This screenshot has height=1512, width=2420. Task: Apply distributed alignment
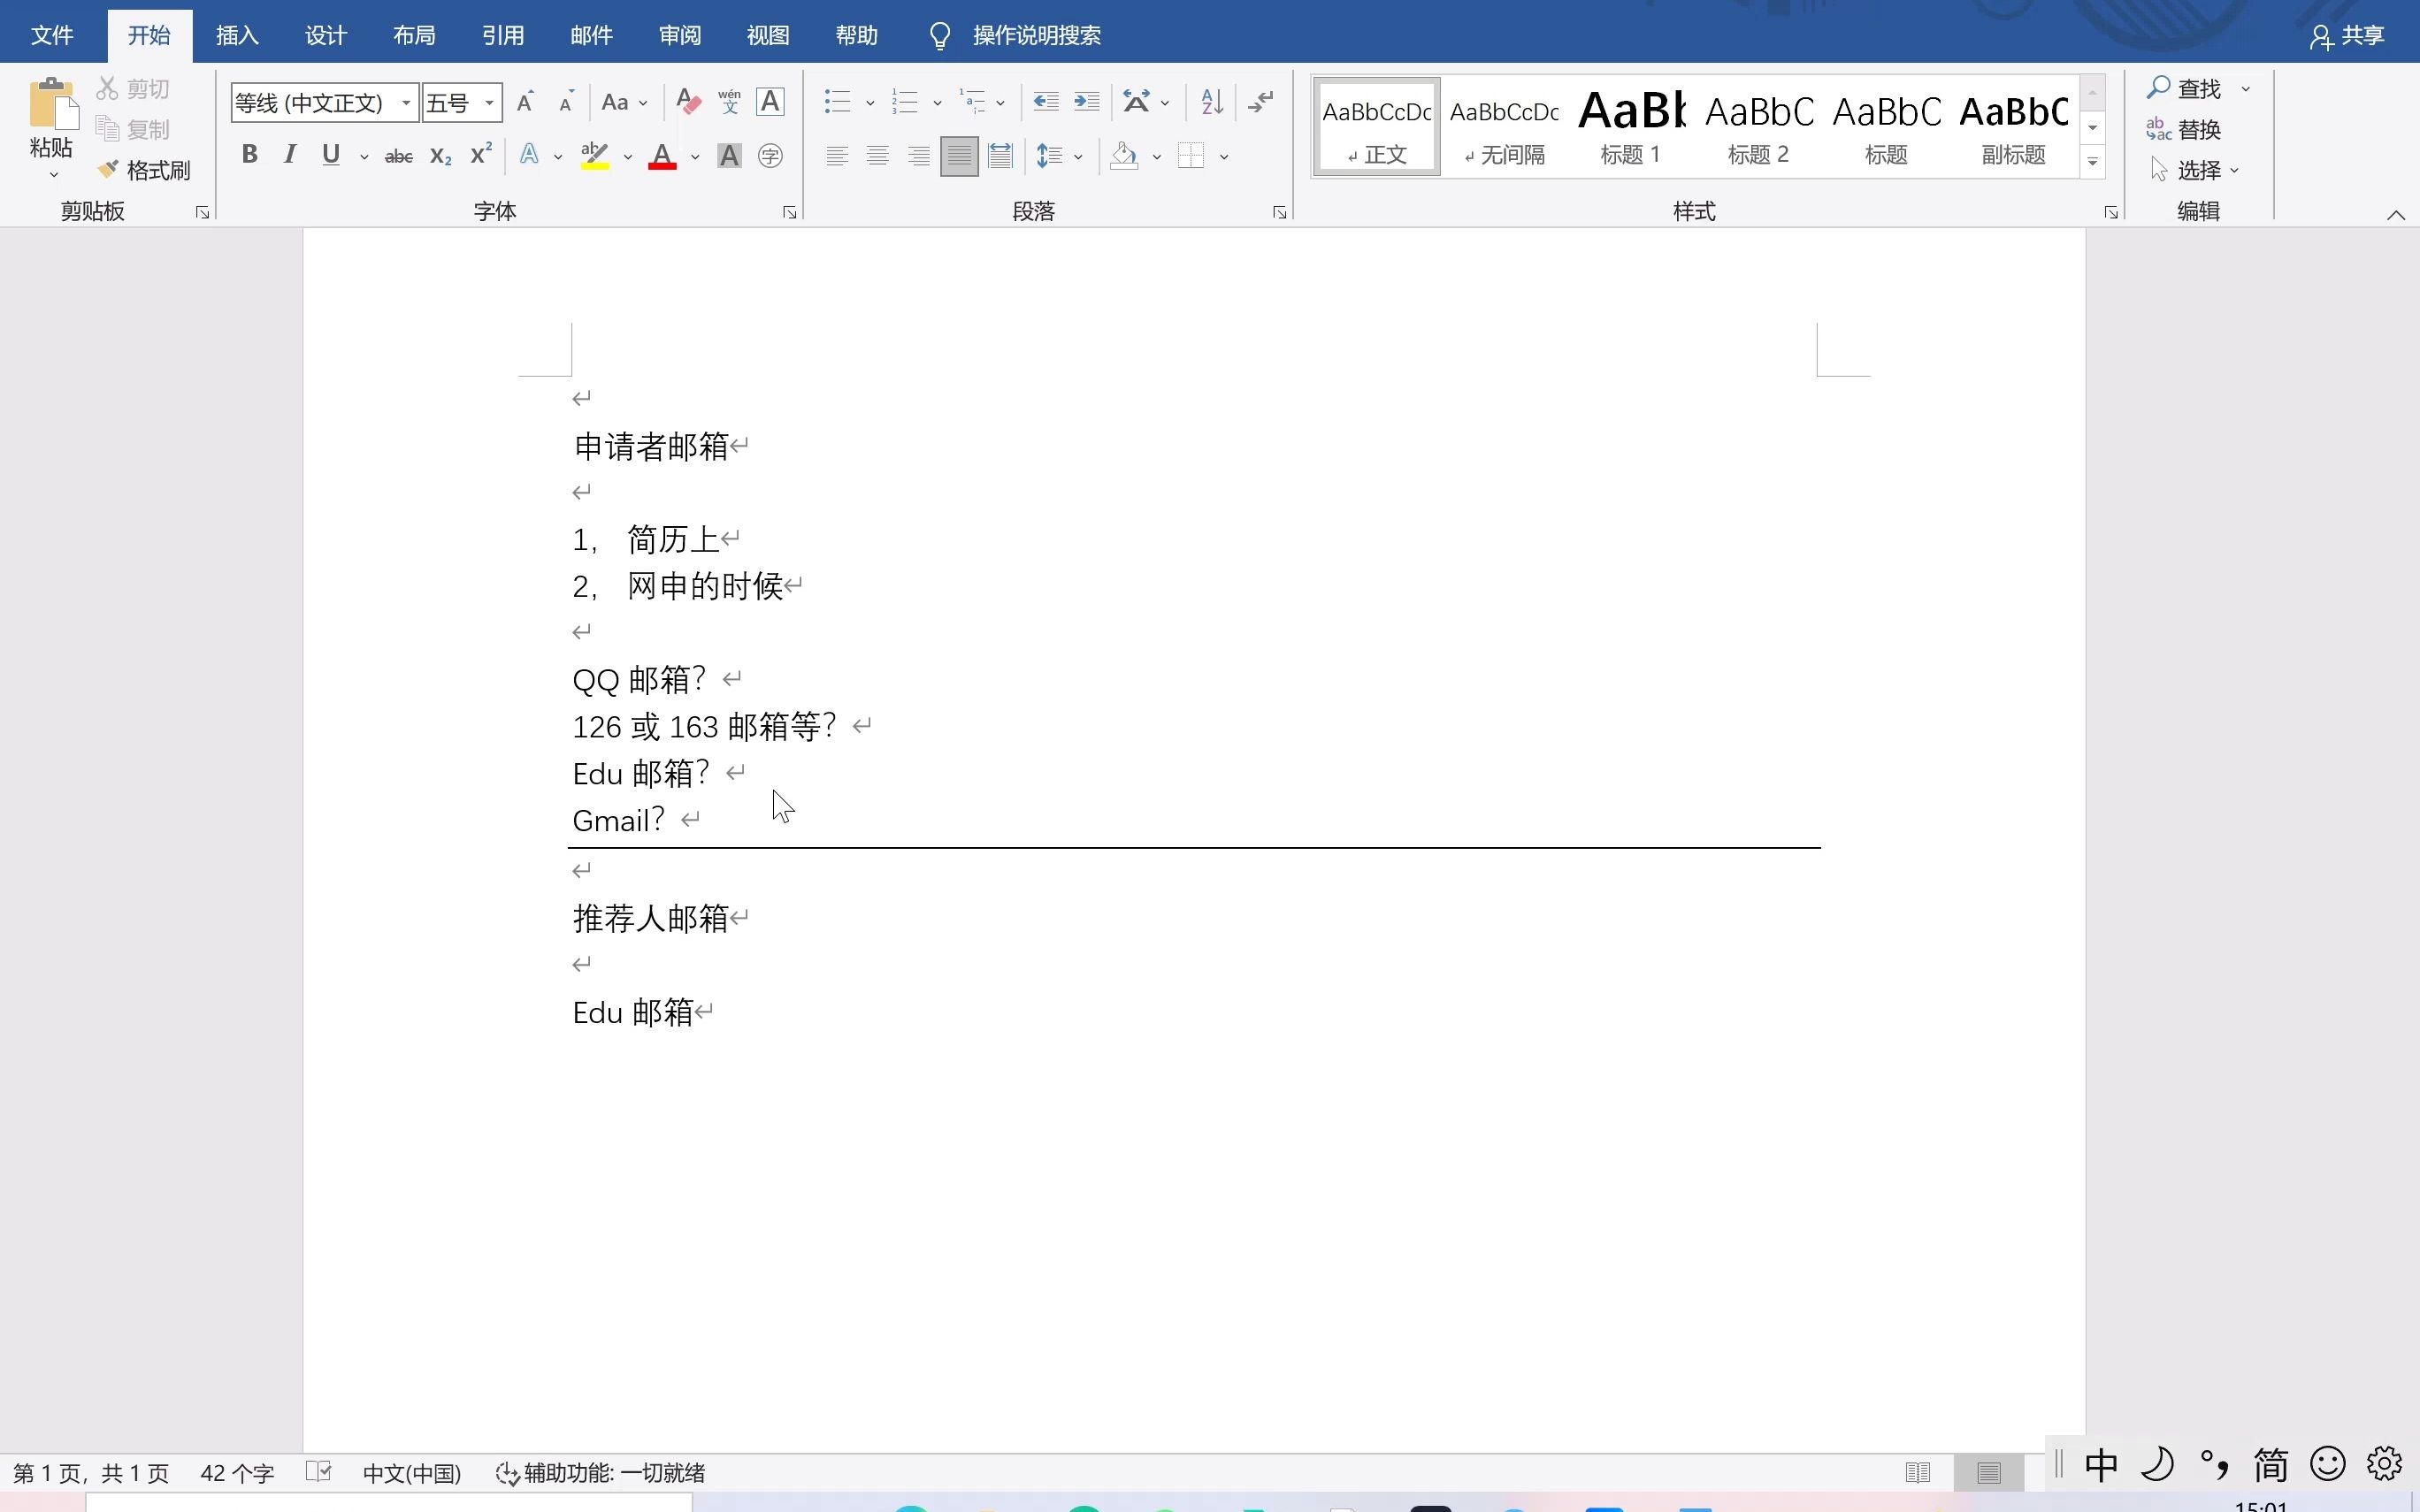[1000, 156]
